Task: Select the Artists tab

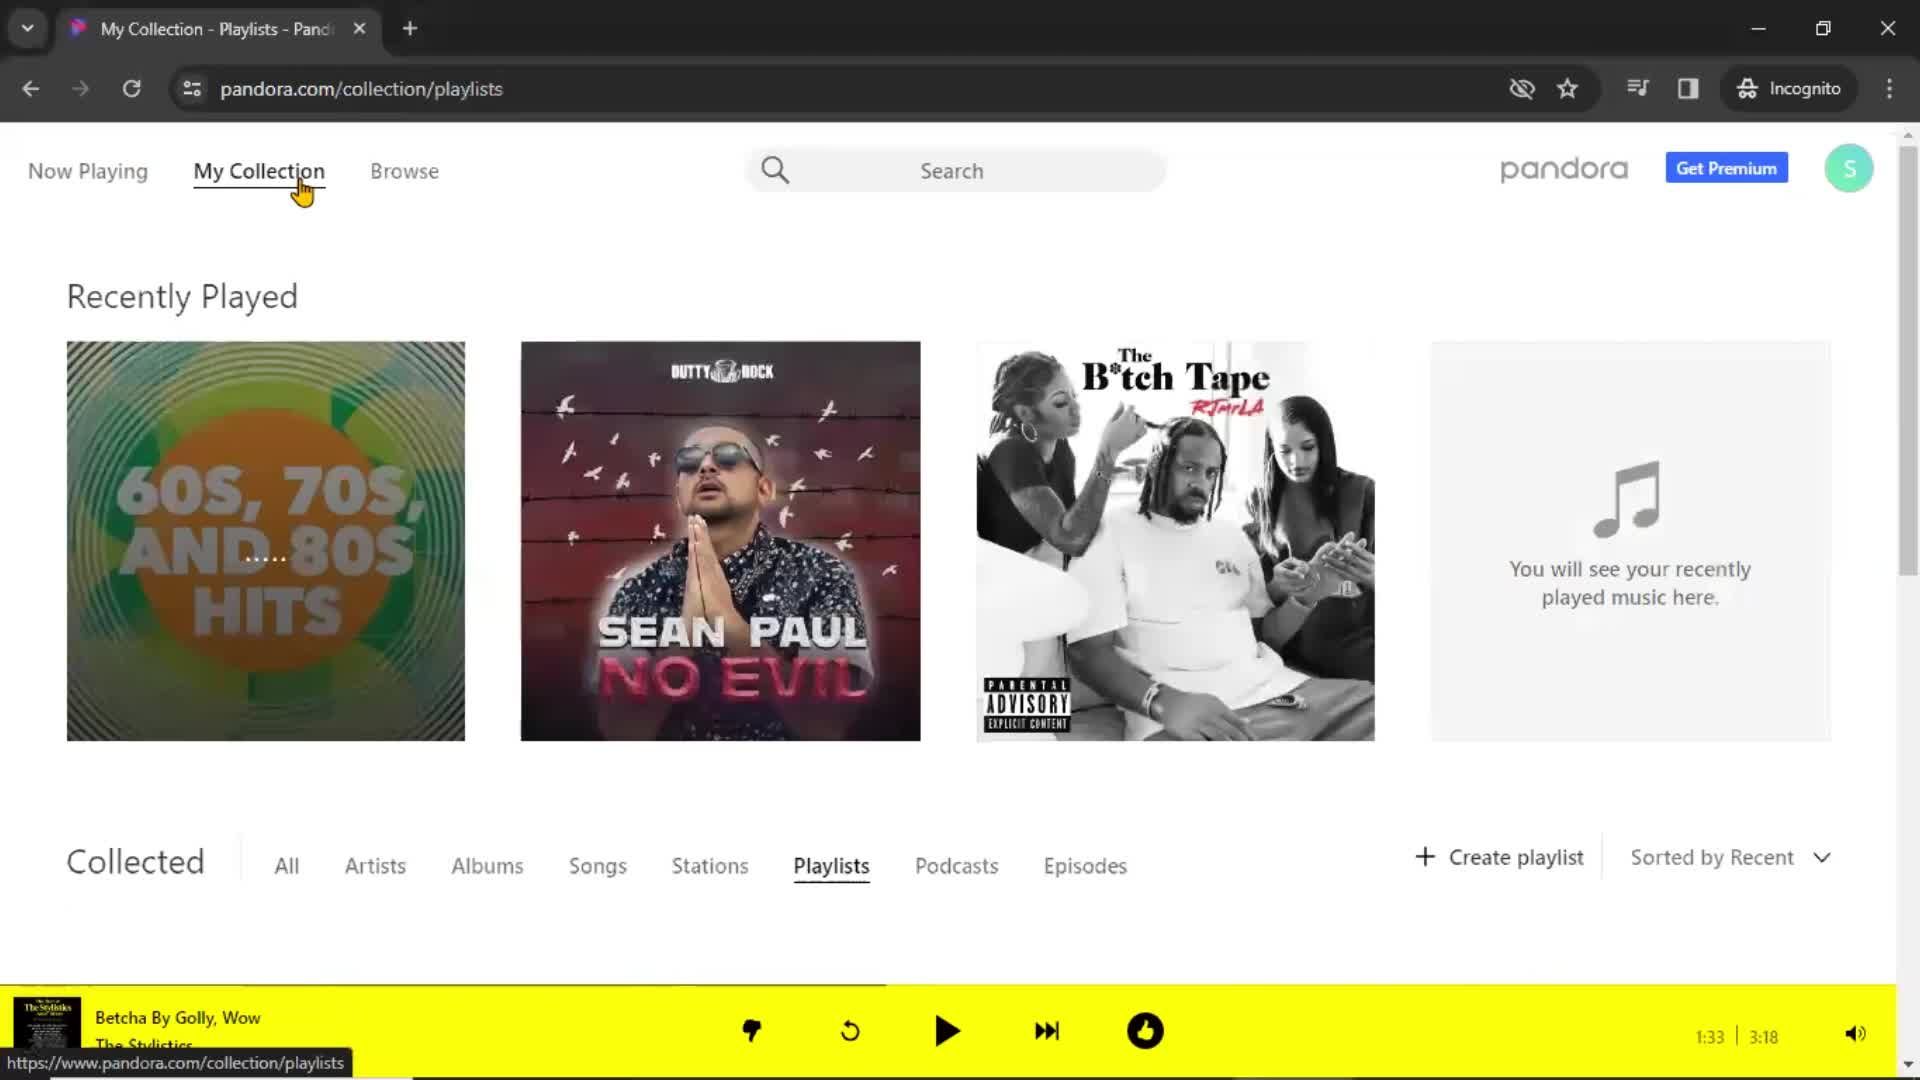Action: 375,865
